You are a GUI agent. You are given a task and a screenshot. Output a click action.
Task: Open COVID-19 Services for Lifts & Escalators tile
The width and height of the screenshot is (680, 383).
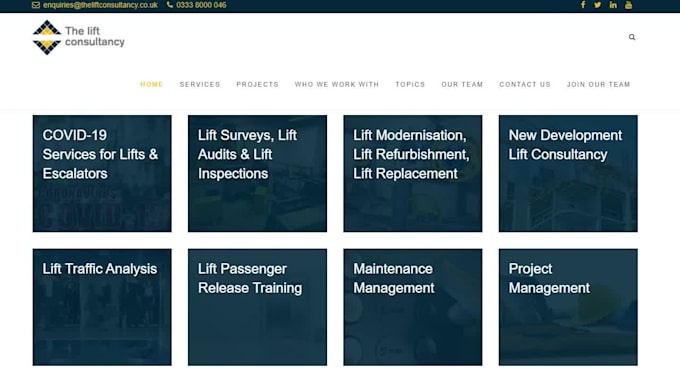point(102,173)
